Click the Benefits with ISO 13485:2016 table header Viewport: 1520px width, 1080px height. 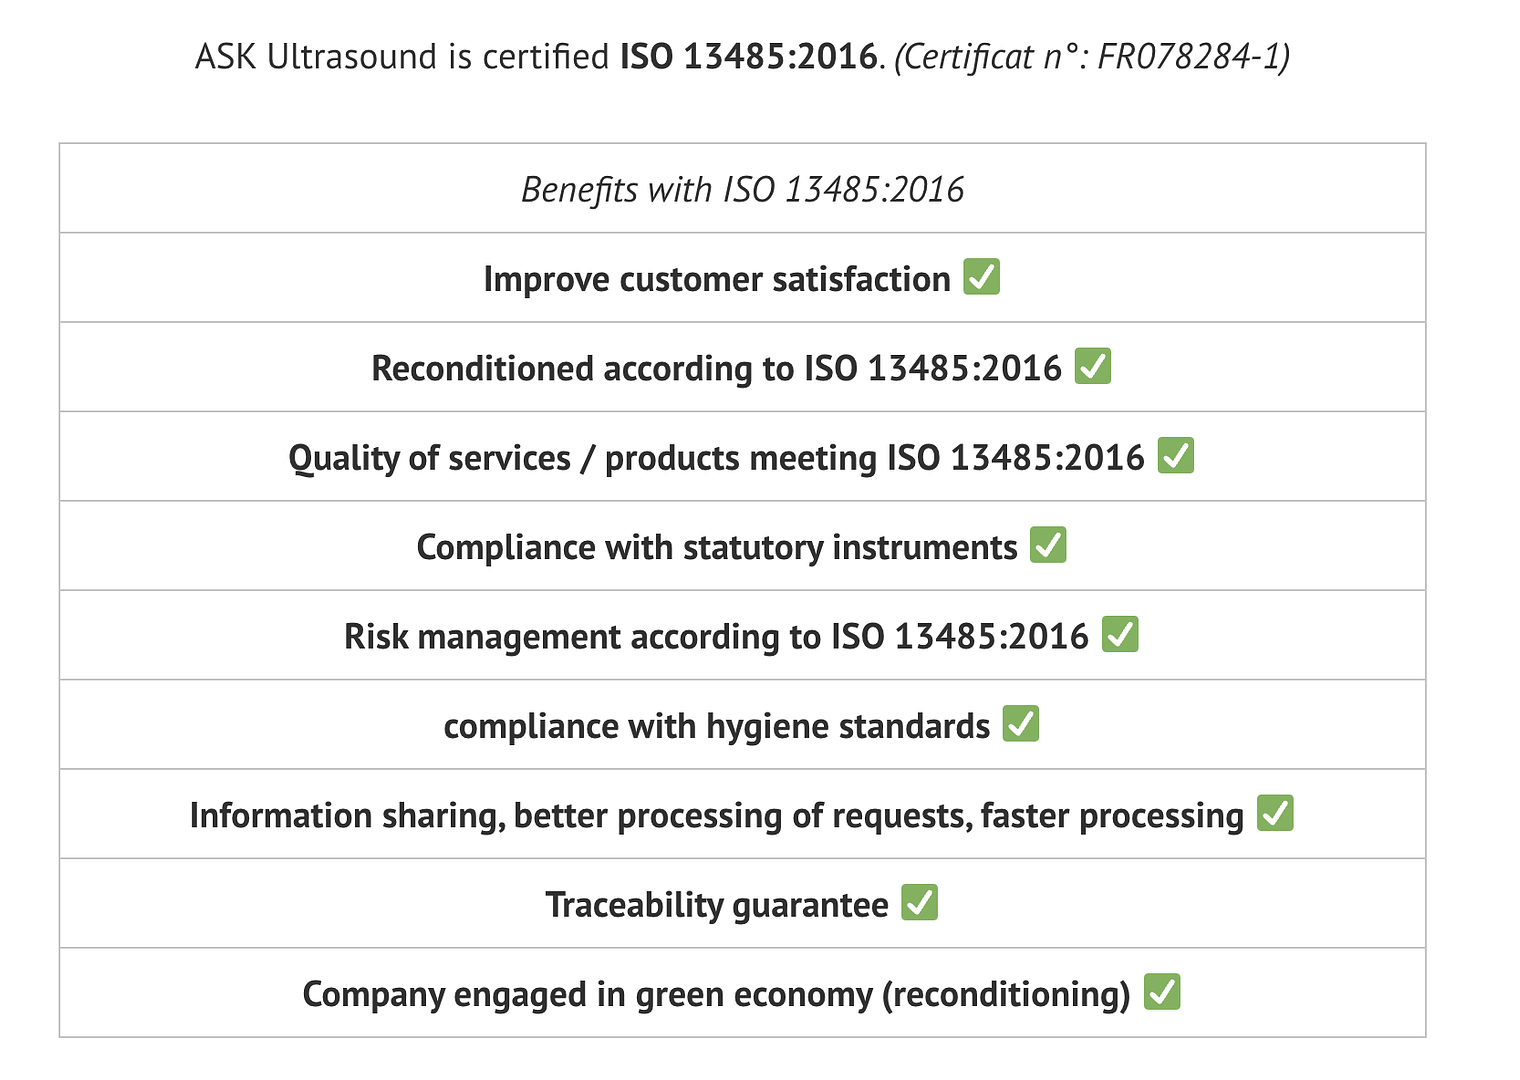tap(742, 189)
